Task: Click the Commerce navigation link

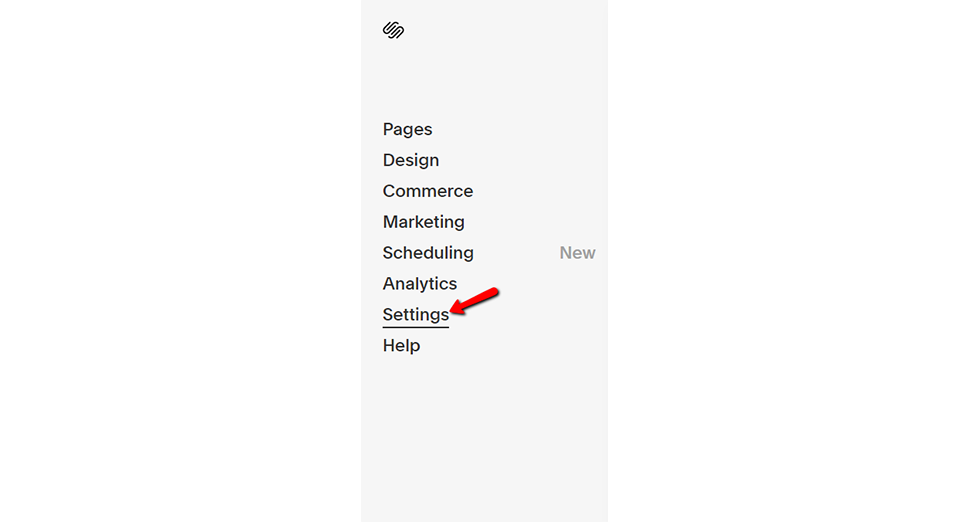Action: 427,191
